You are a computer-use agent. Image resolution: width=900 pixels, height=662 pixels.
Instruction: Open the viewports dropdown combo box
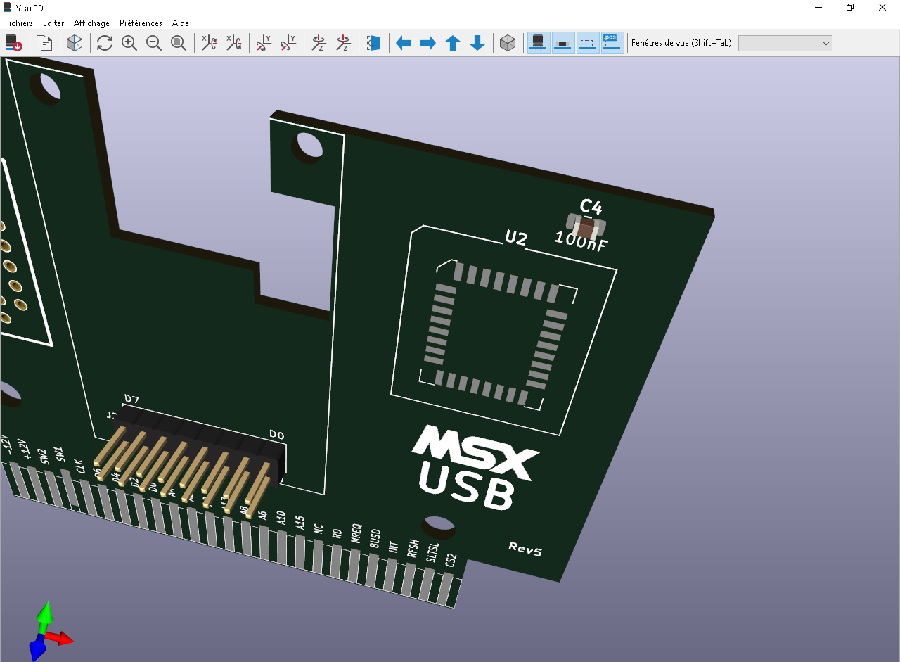tap(785, 43)
